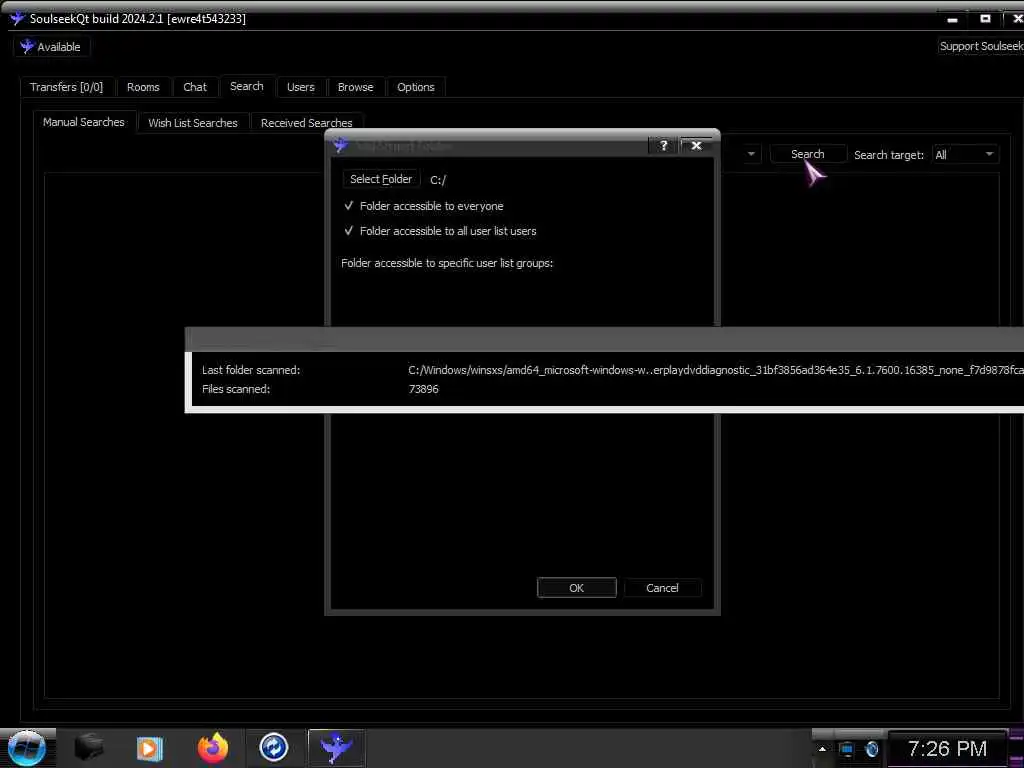This screenshot has width=1024, height=768.
Task: Click the Search button
Action: pos(808,154)
